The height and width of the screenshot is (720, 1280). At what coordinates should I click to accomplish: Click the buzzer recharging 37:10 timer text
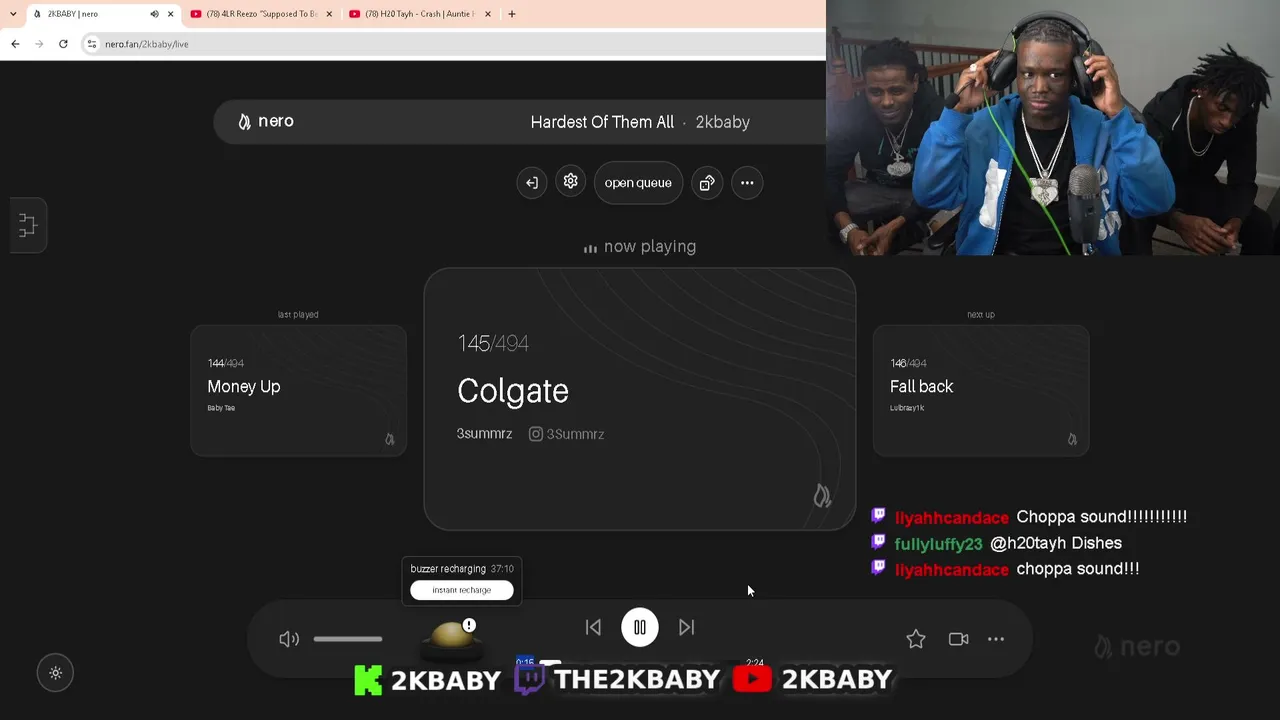(462, 569)
